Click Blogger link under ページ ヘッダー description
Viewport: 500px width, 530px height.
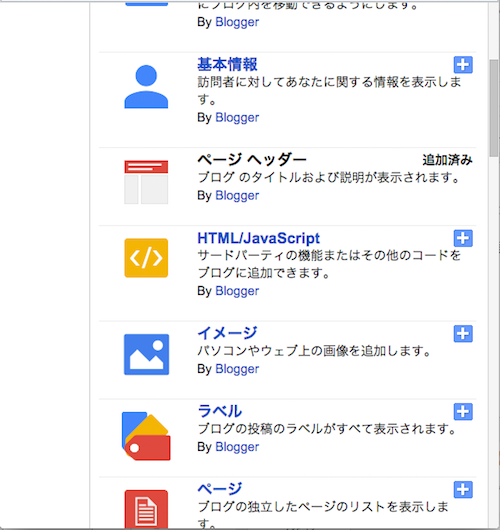click(237, 195)
